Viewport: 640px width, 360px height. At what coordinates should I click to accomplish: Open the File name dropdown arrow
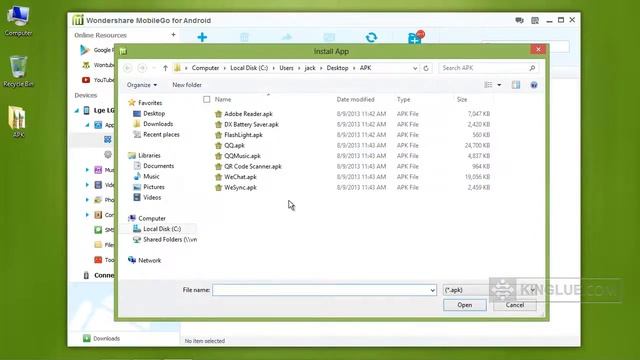[432, 290]
